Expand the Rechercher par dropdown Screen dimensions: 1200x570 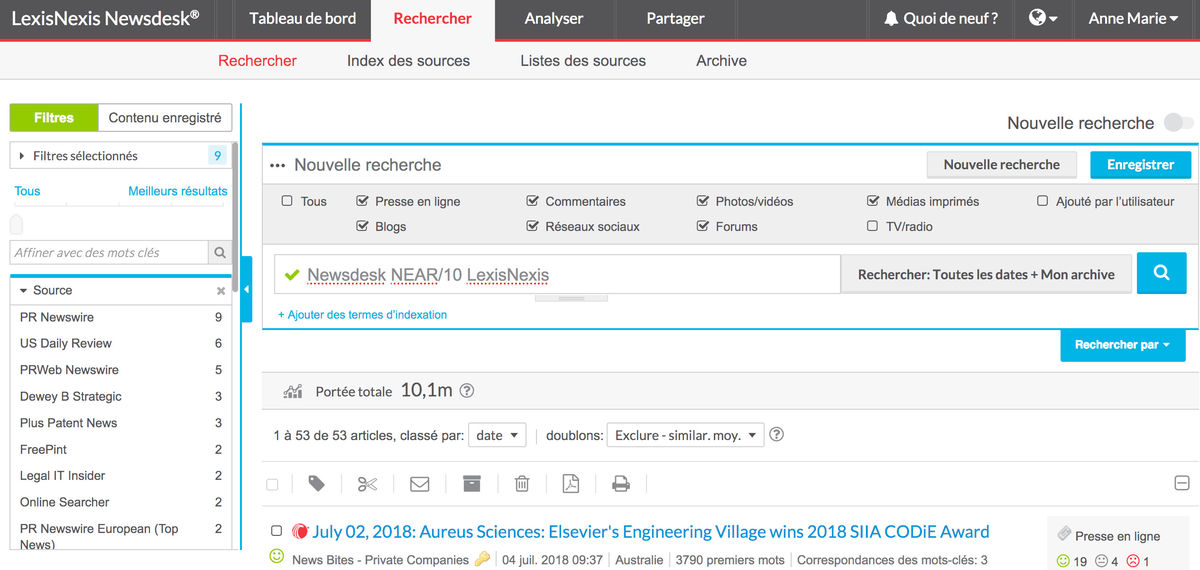1122,345
